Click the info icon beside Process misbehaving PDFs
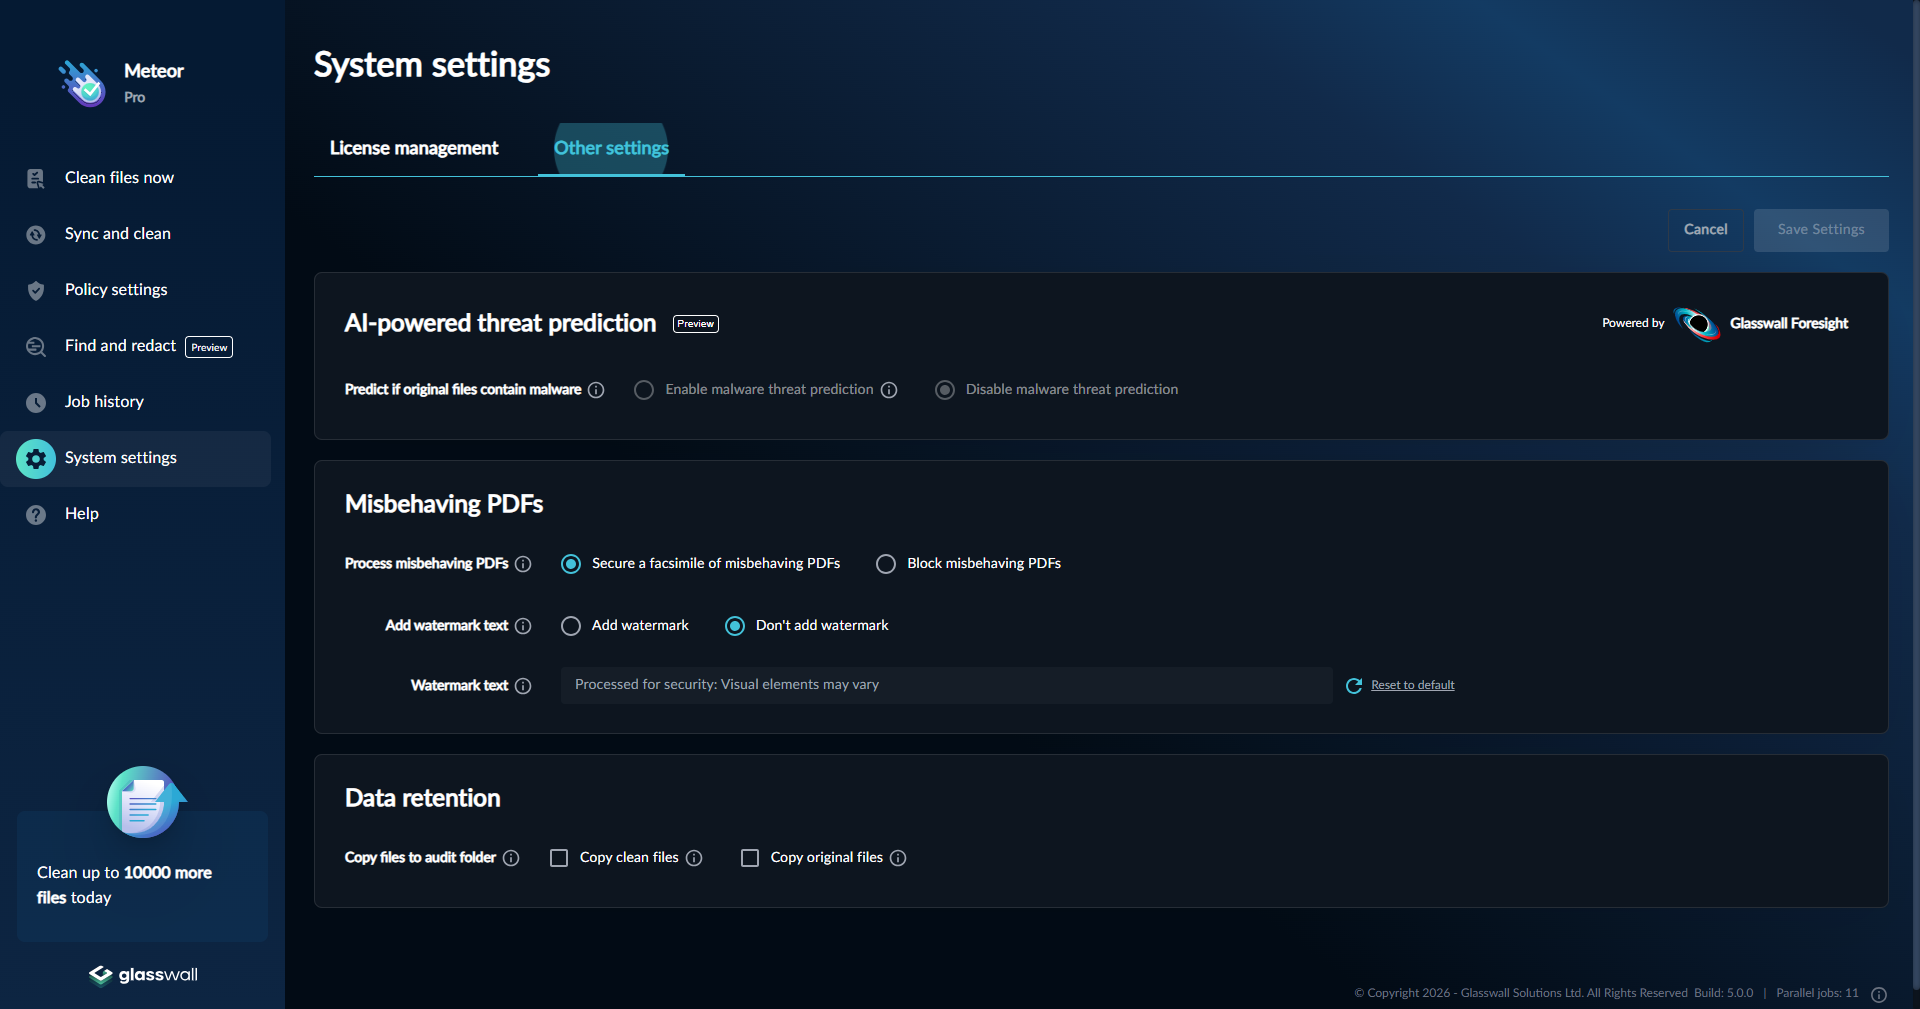This screenshot has width=1920, height=1009. (x=523, y=564)
